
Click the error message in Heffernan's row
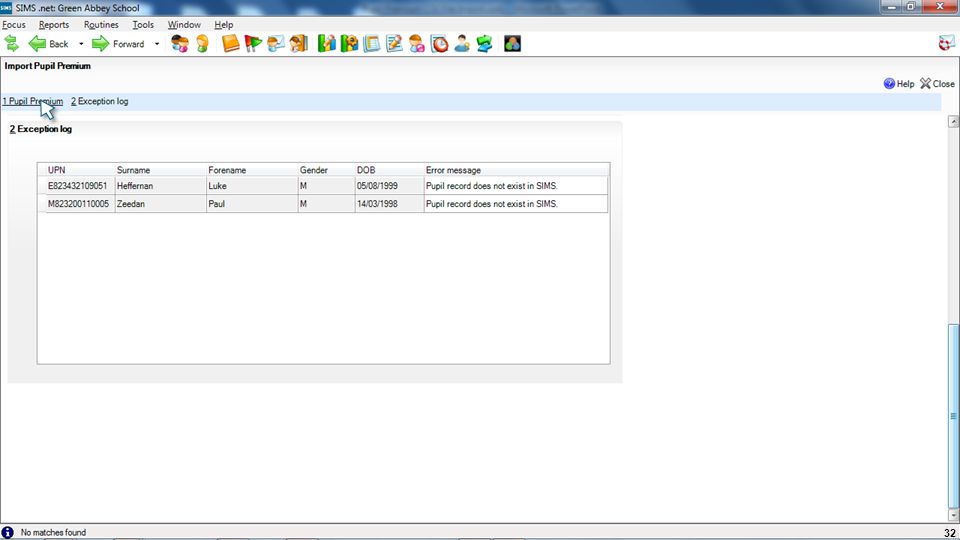tap(516, 186)
